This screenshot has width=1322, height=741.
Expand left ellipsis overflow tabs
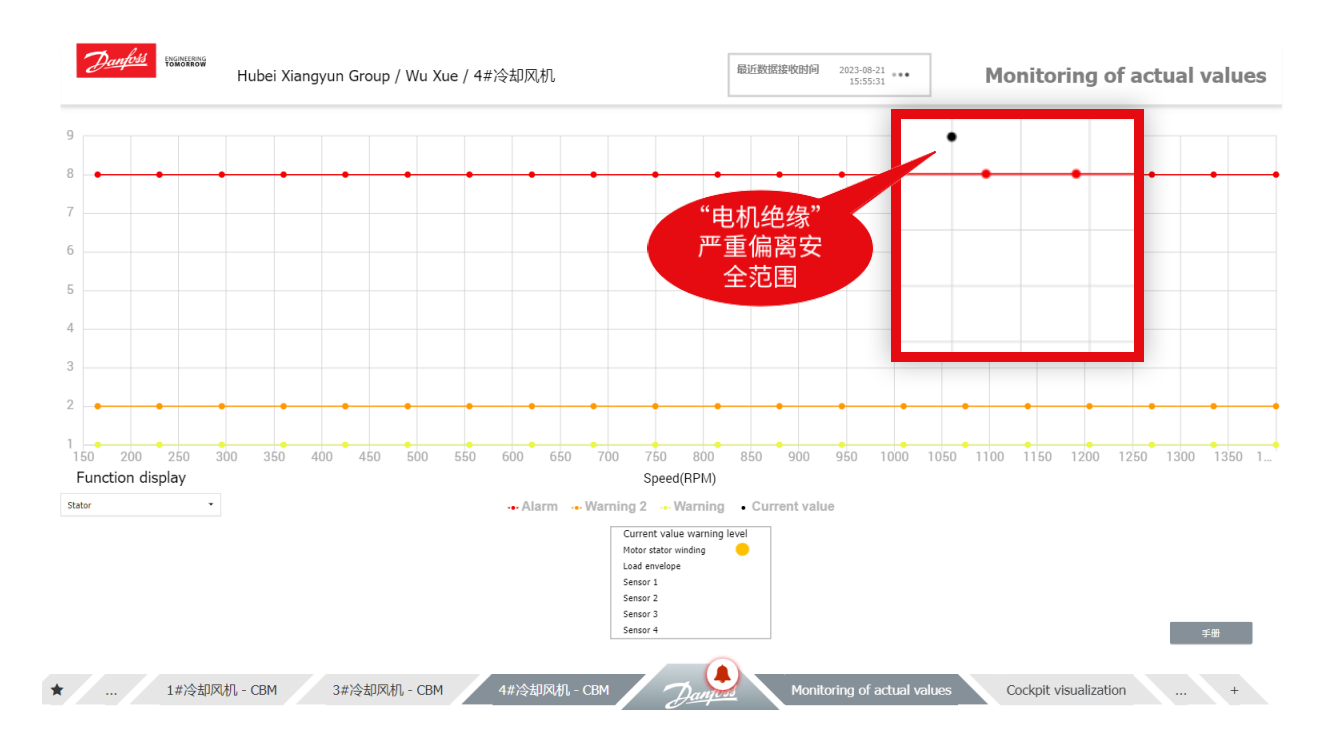111,690
